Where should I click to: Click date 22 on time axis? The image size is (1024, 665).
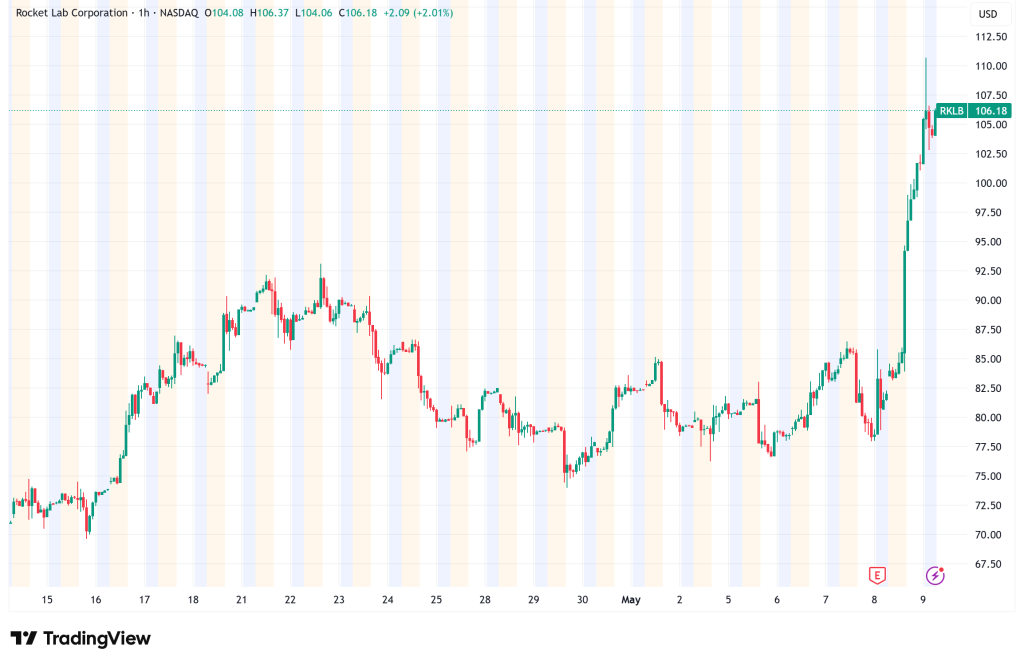tap(290, 600)
